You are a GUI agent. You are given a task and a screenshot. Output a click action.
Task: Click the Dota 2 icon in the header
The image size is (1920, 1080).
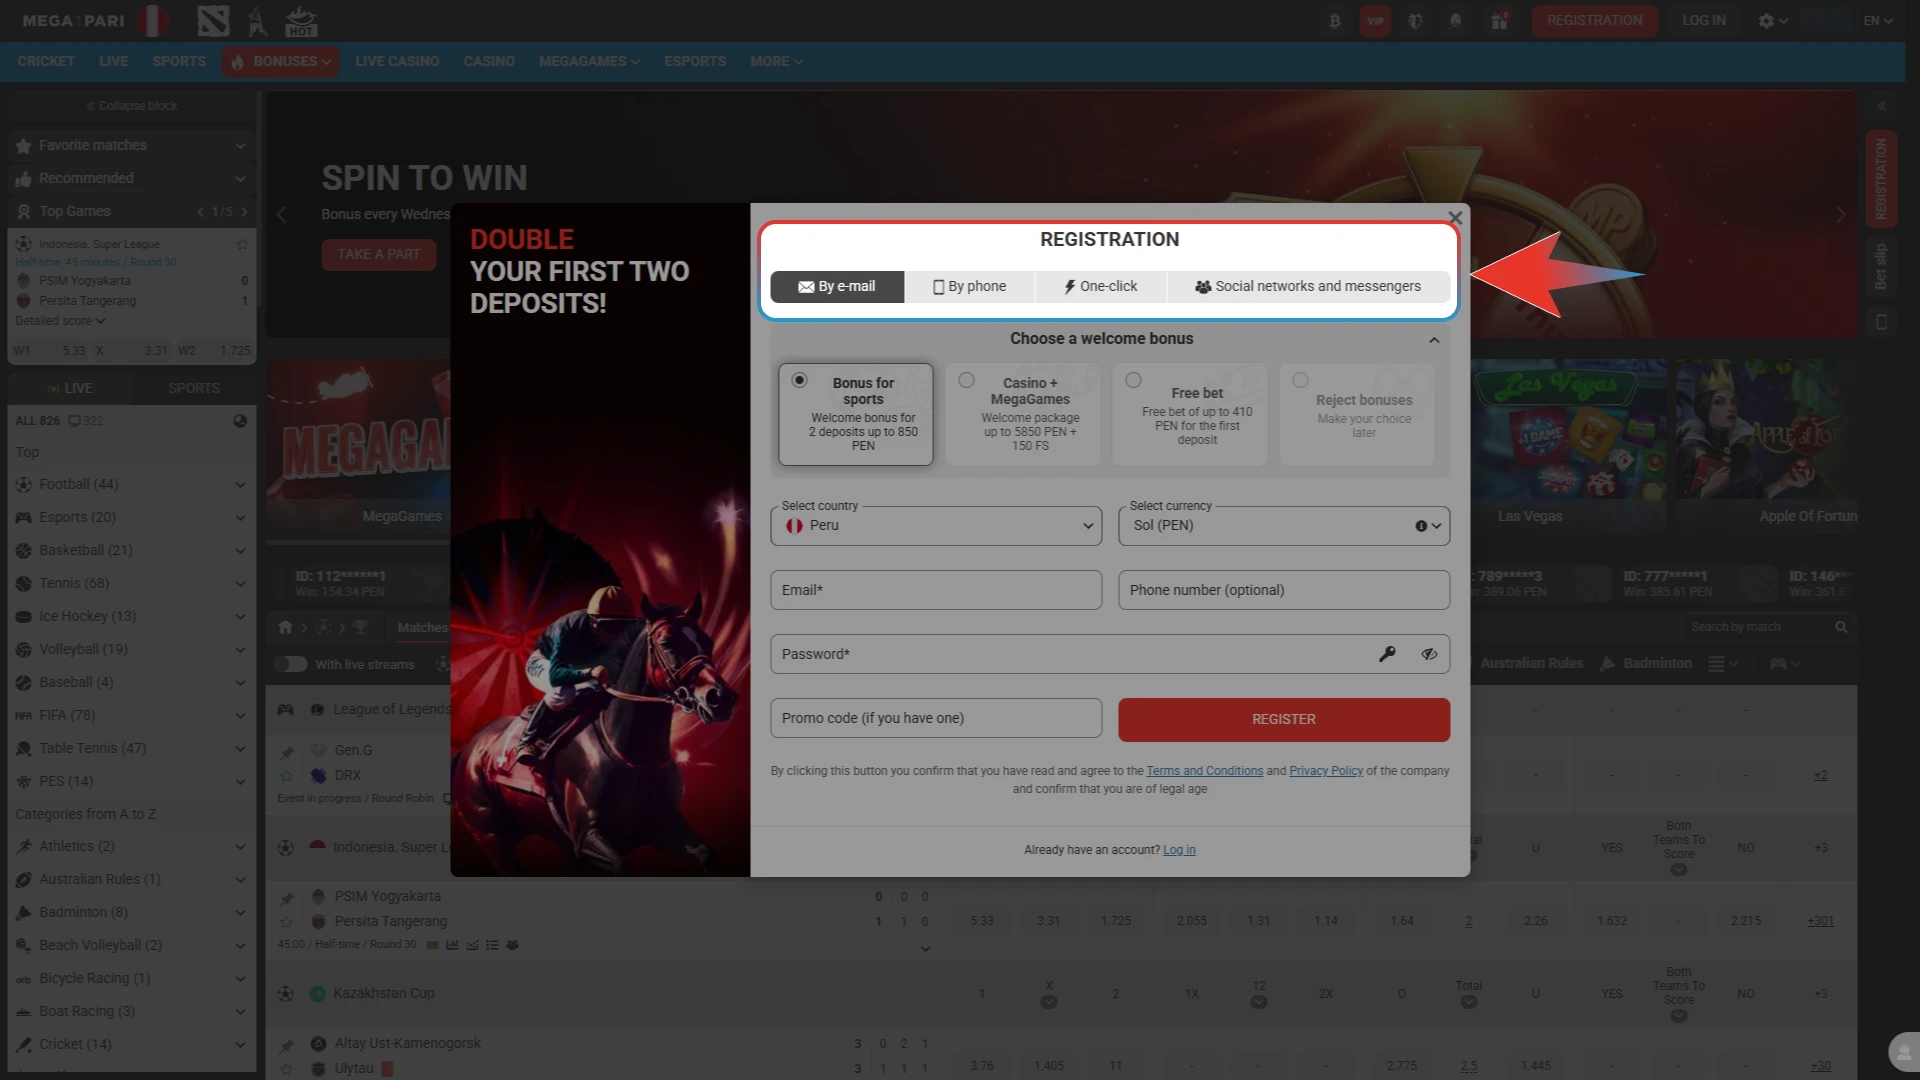coord(213,20)
